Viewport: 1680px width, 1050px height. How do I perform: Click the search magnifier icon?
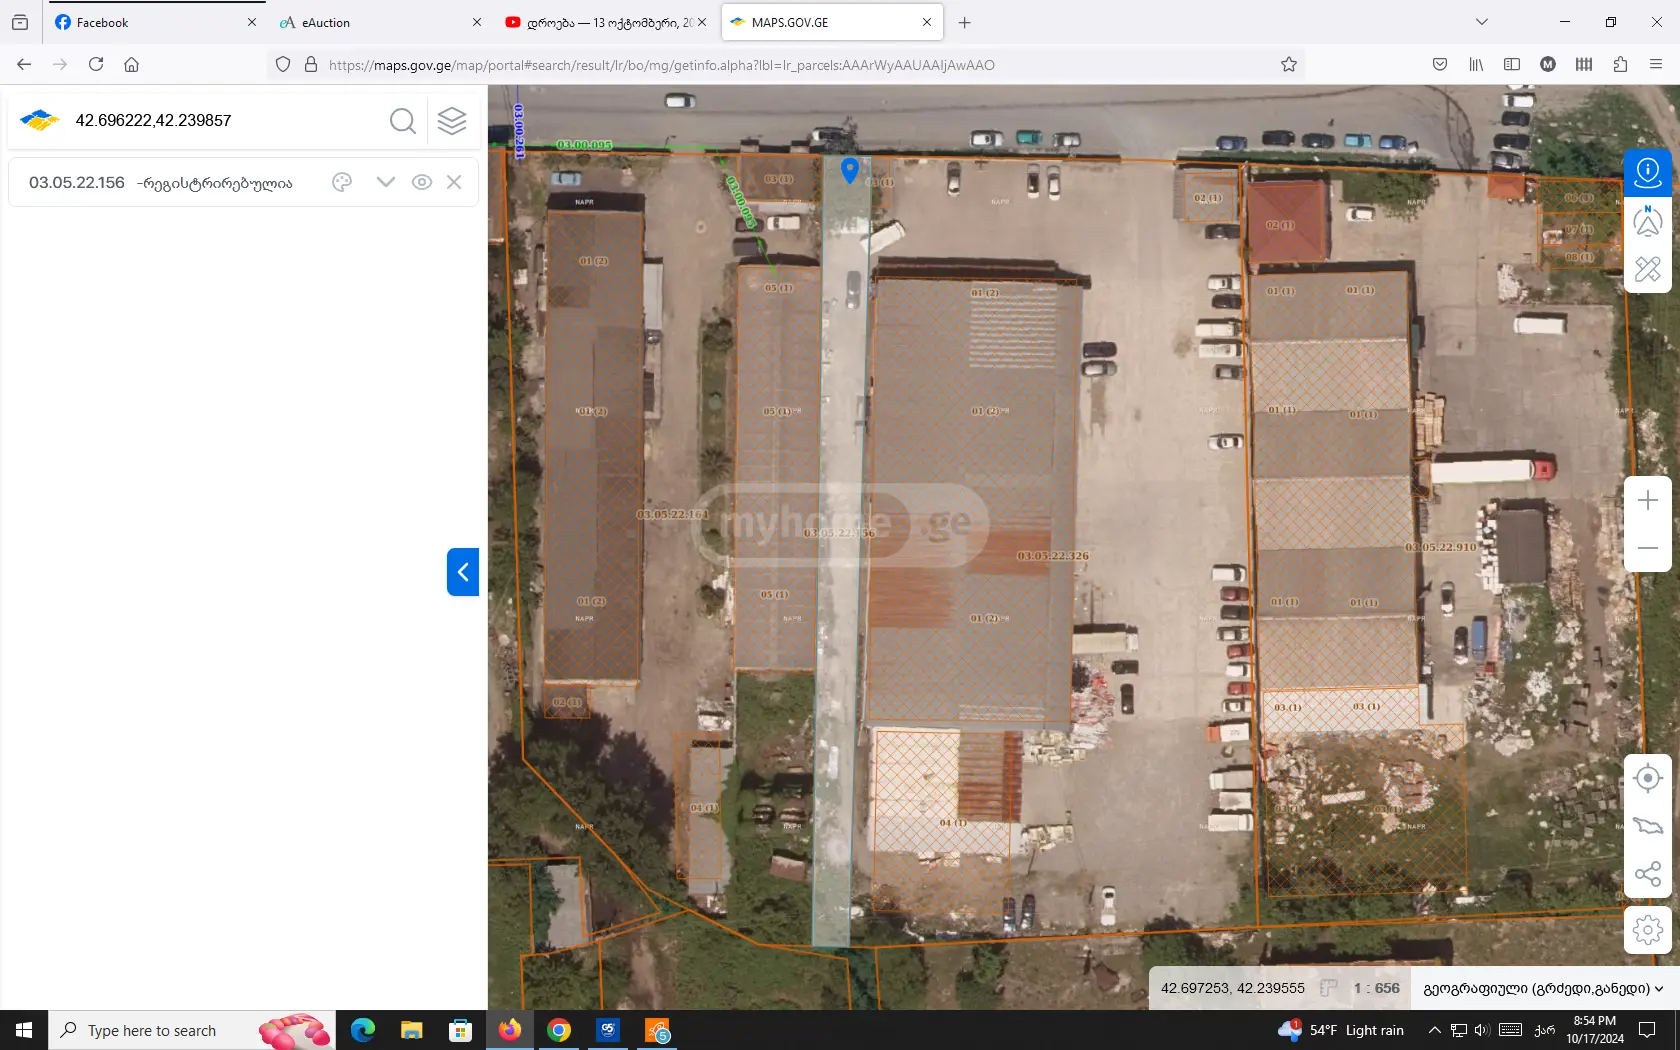[403, 121]
